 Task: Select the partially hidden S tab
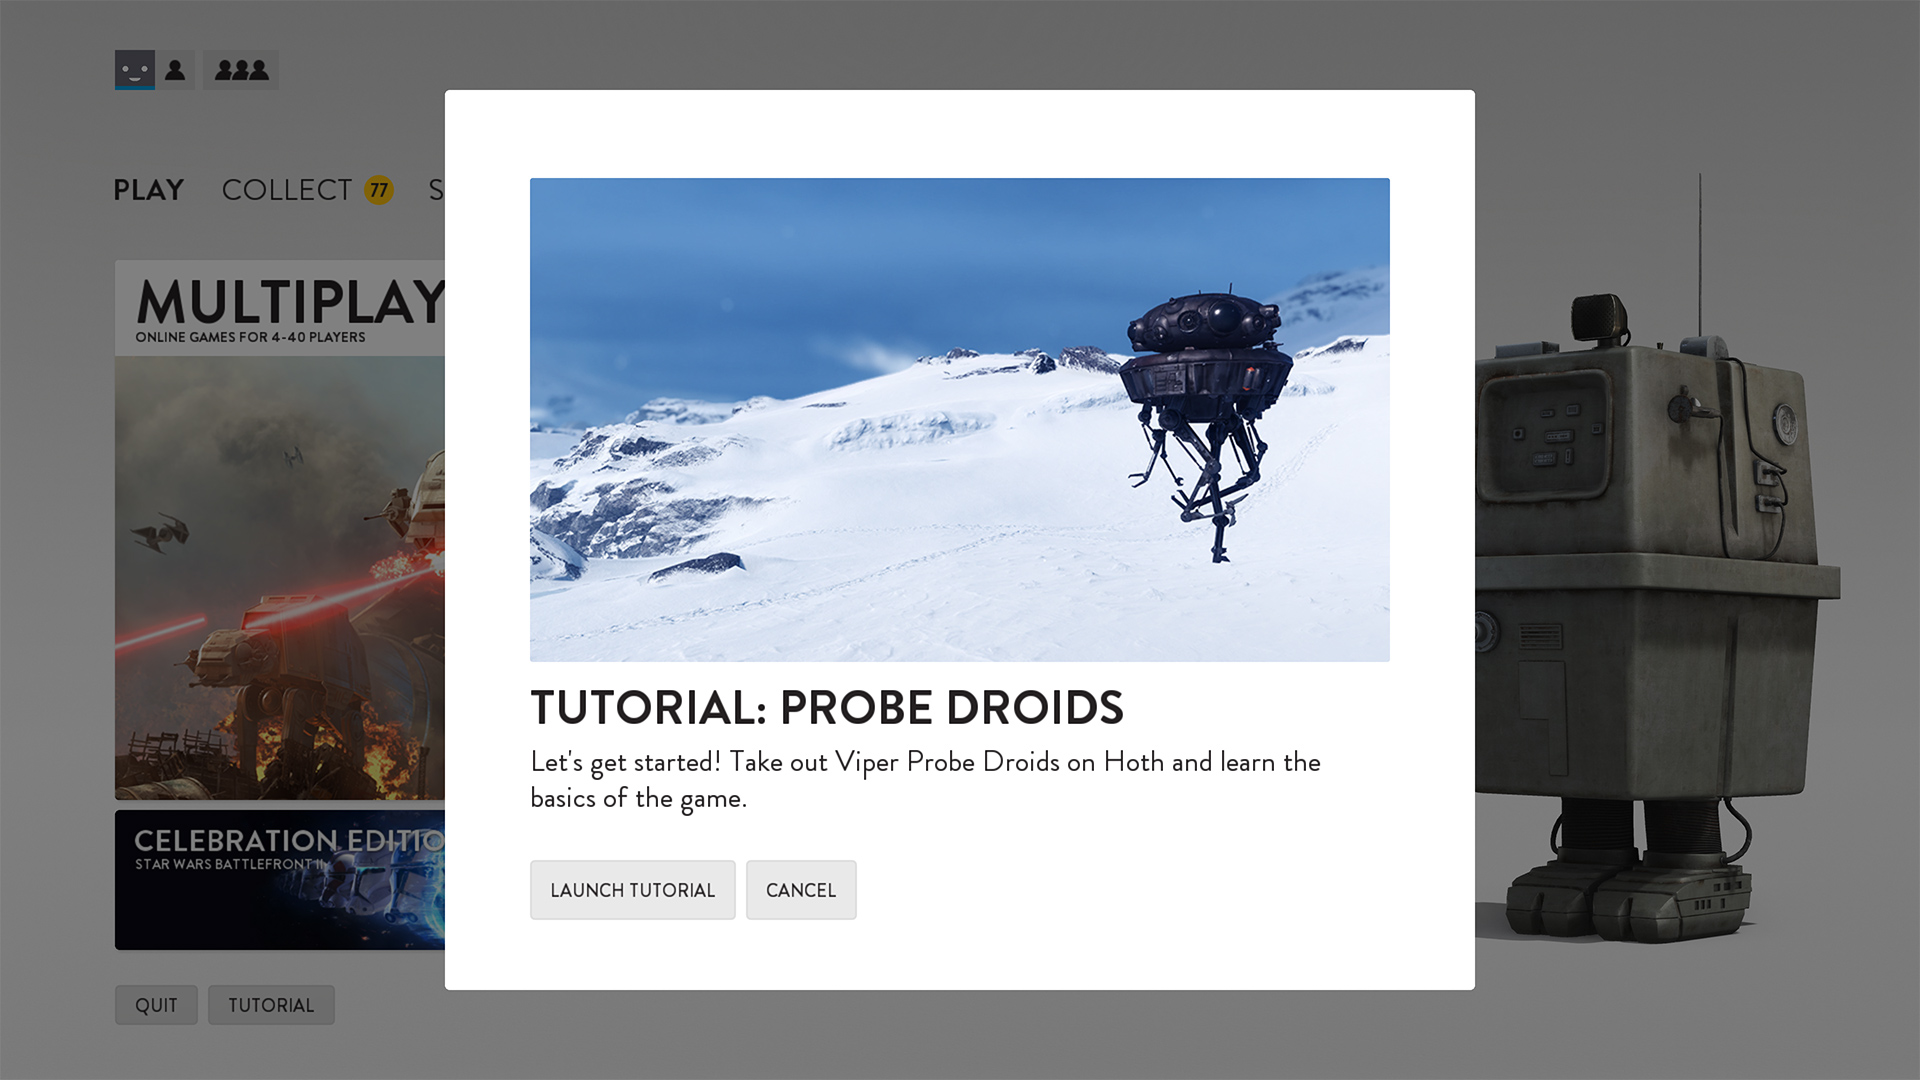[x=436, y=190]
